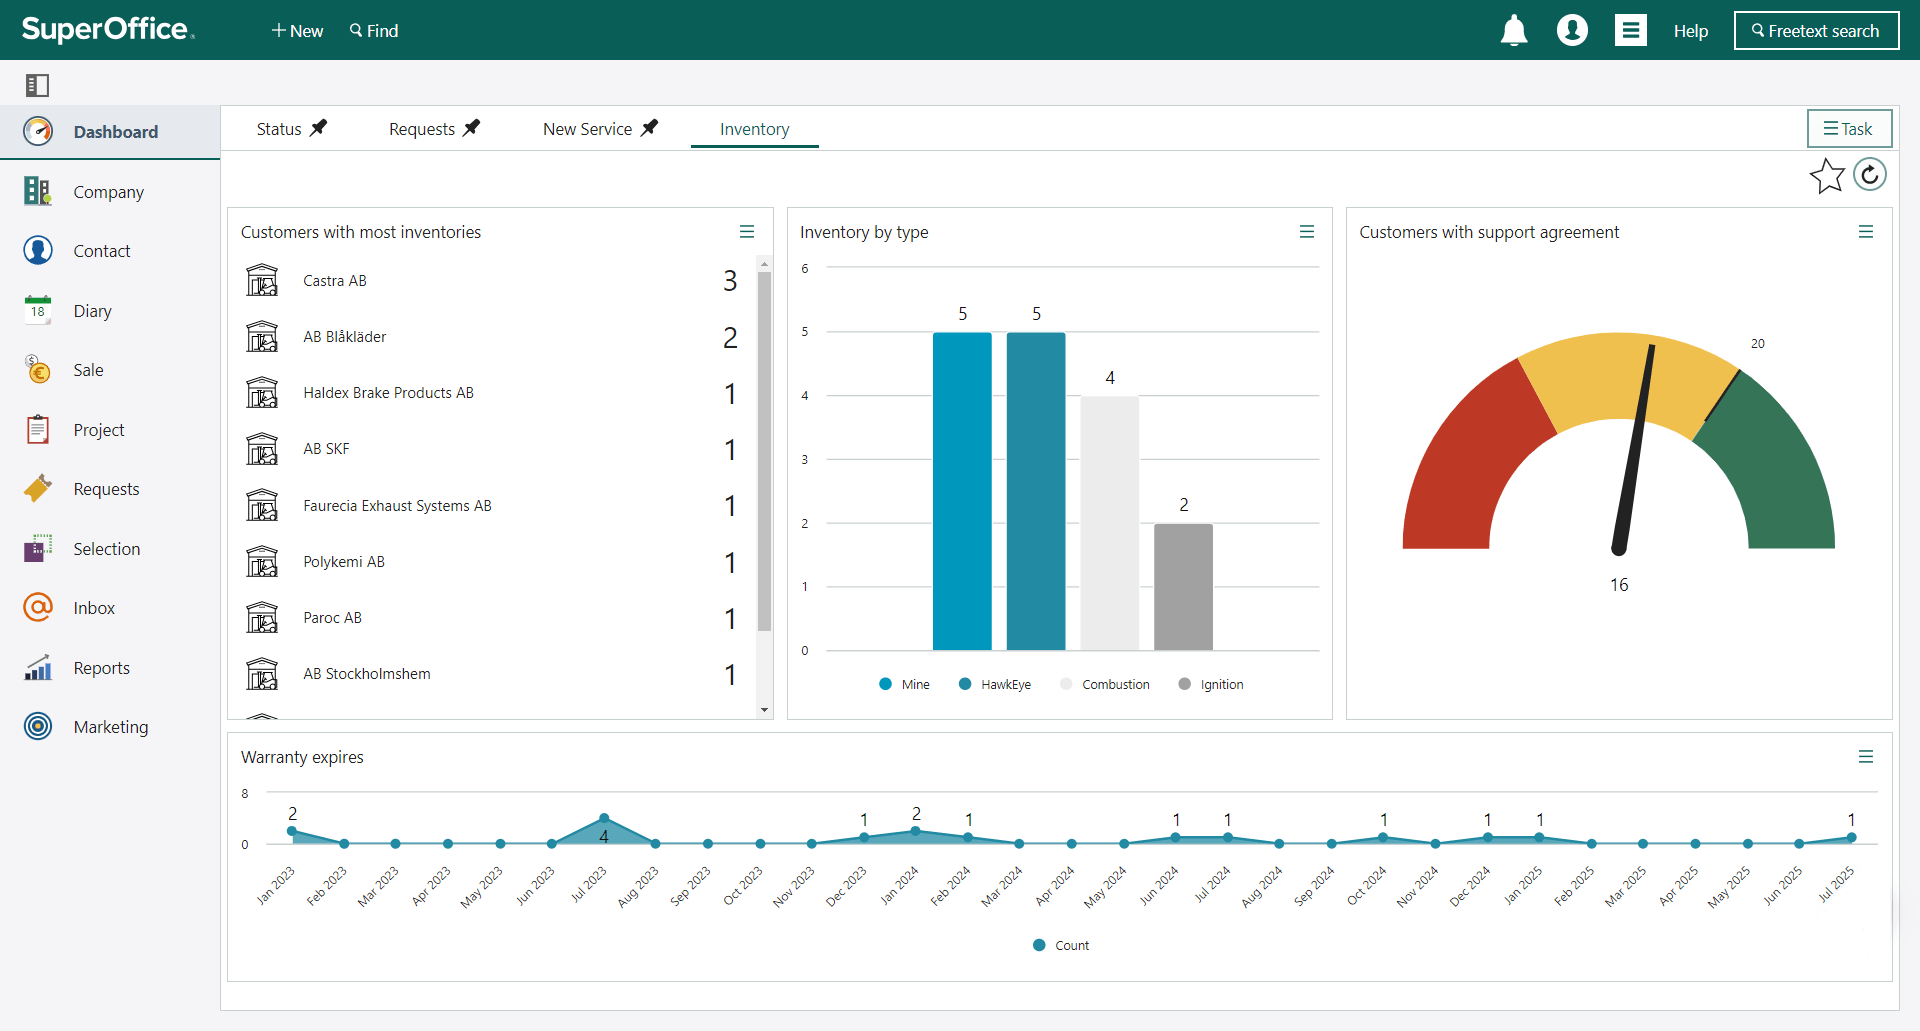Open AB SKF company icon
This screenshot has width=1920, height=1031.
[x=262, y=448]
